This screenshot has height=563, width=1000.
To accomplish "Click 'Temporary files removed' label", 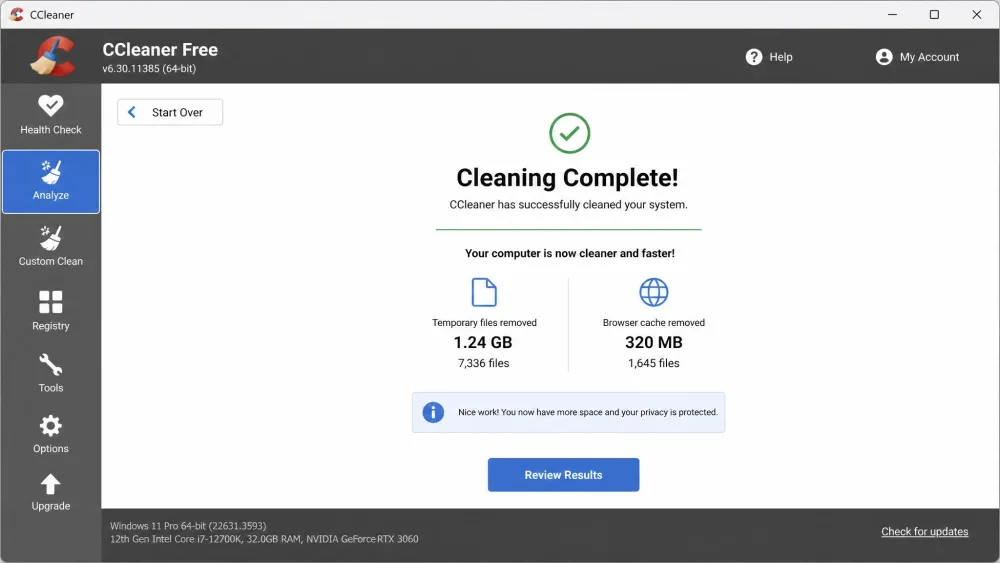I will pyautogui.click(x=484, y=323).
